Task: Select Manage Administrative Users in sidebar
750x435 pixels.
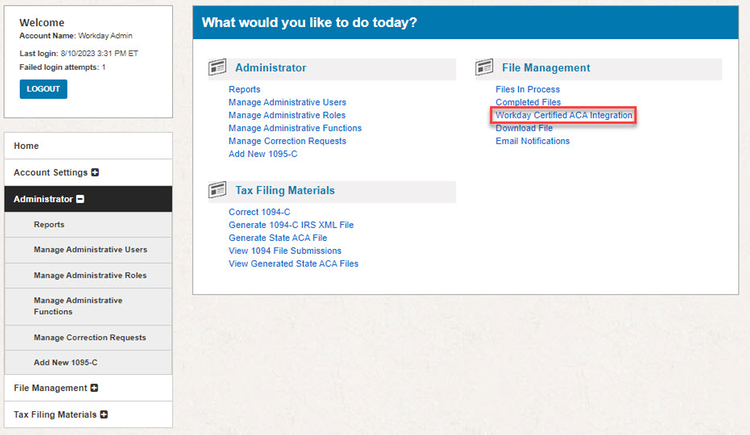Action: pos(90,249)
